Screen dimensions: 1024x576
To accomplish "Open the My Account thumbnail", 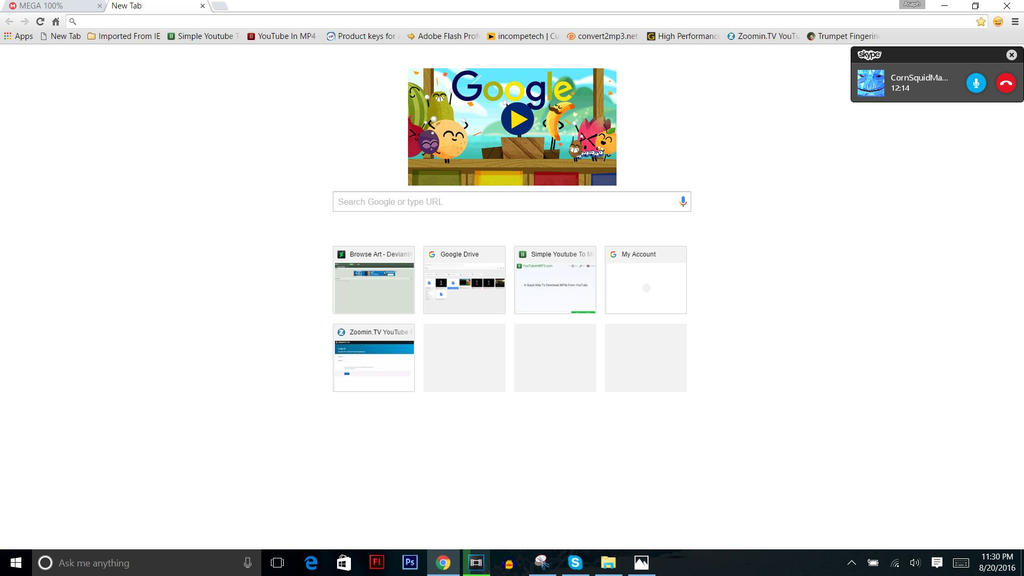I will 646,280.
